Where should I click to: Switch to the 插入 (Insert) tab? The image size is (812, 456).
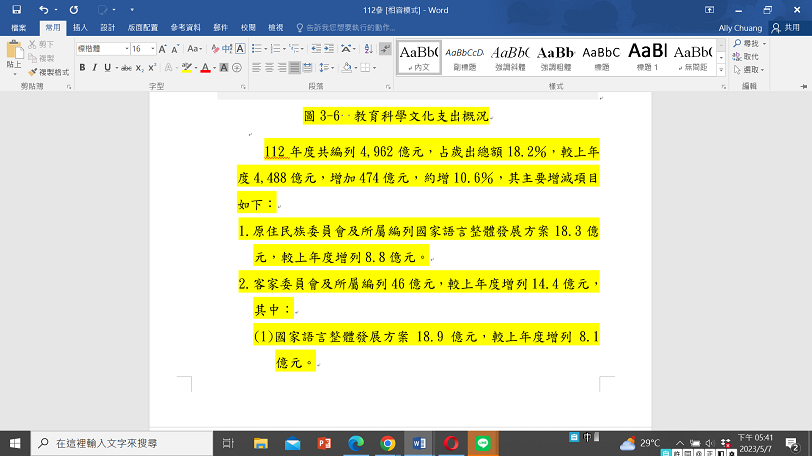[80, 28]
